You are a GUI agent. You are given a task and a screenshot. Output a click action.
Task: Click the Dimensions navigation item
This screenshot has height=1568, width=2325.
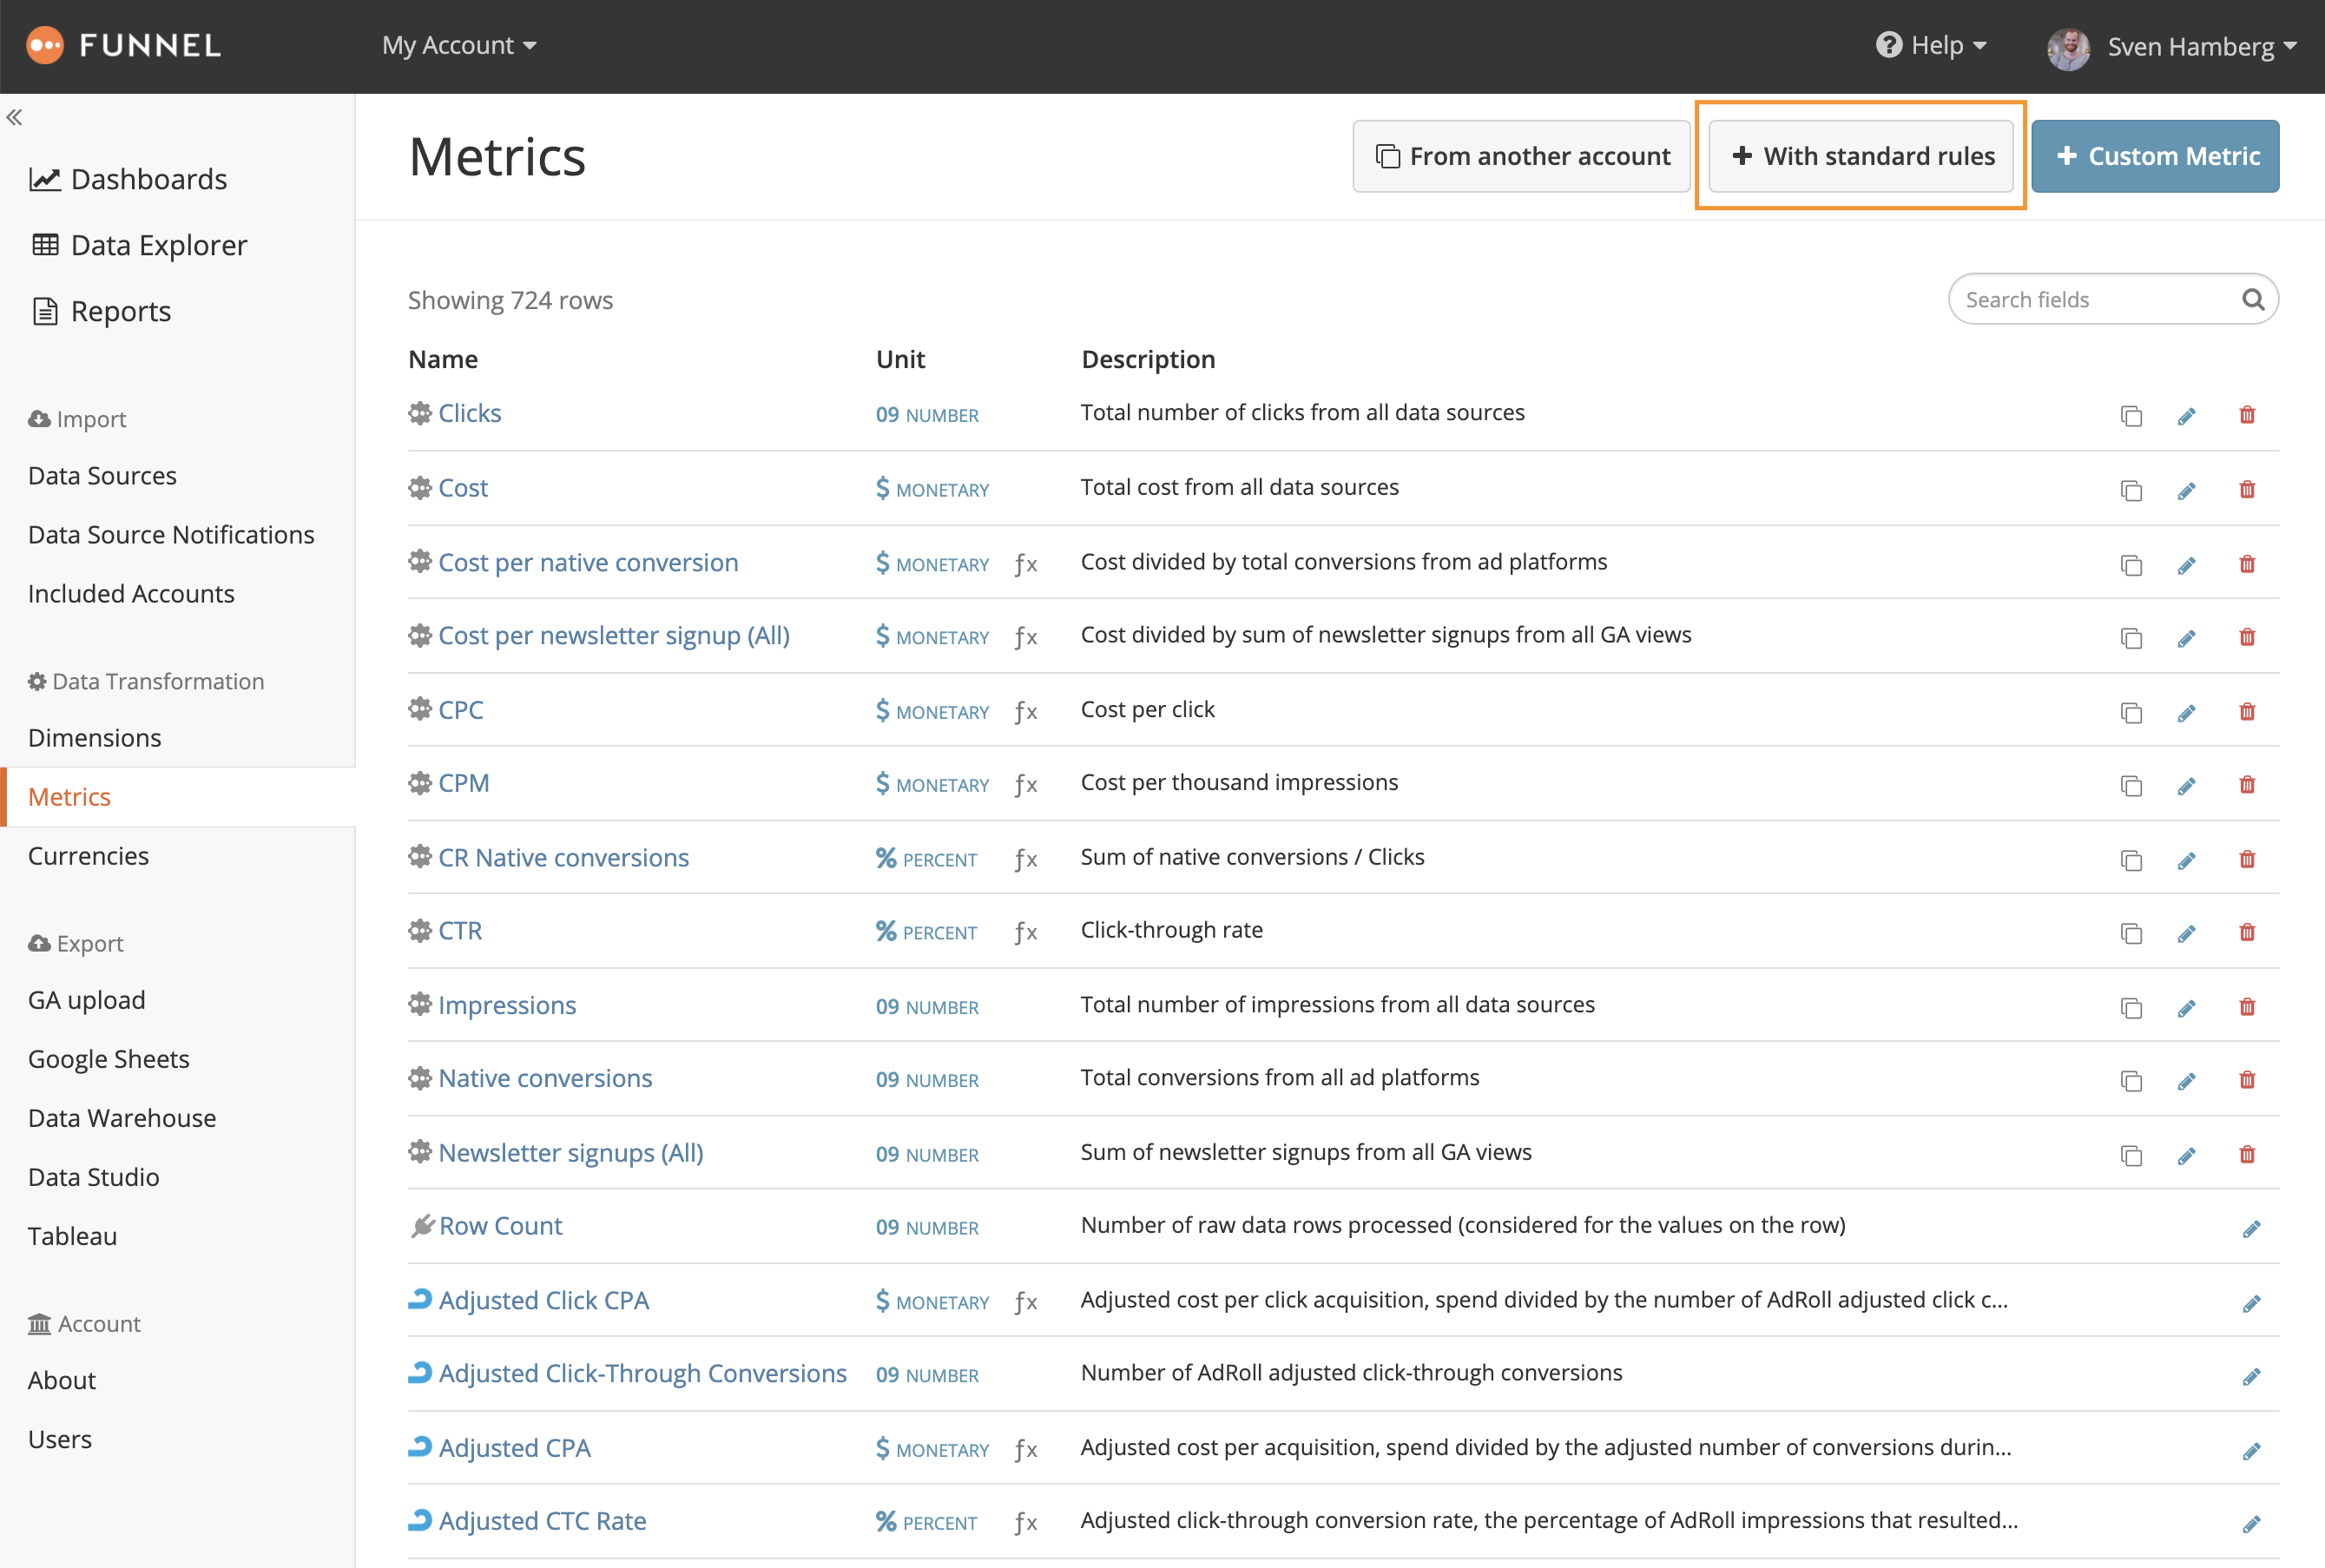click(95, 737)
